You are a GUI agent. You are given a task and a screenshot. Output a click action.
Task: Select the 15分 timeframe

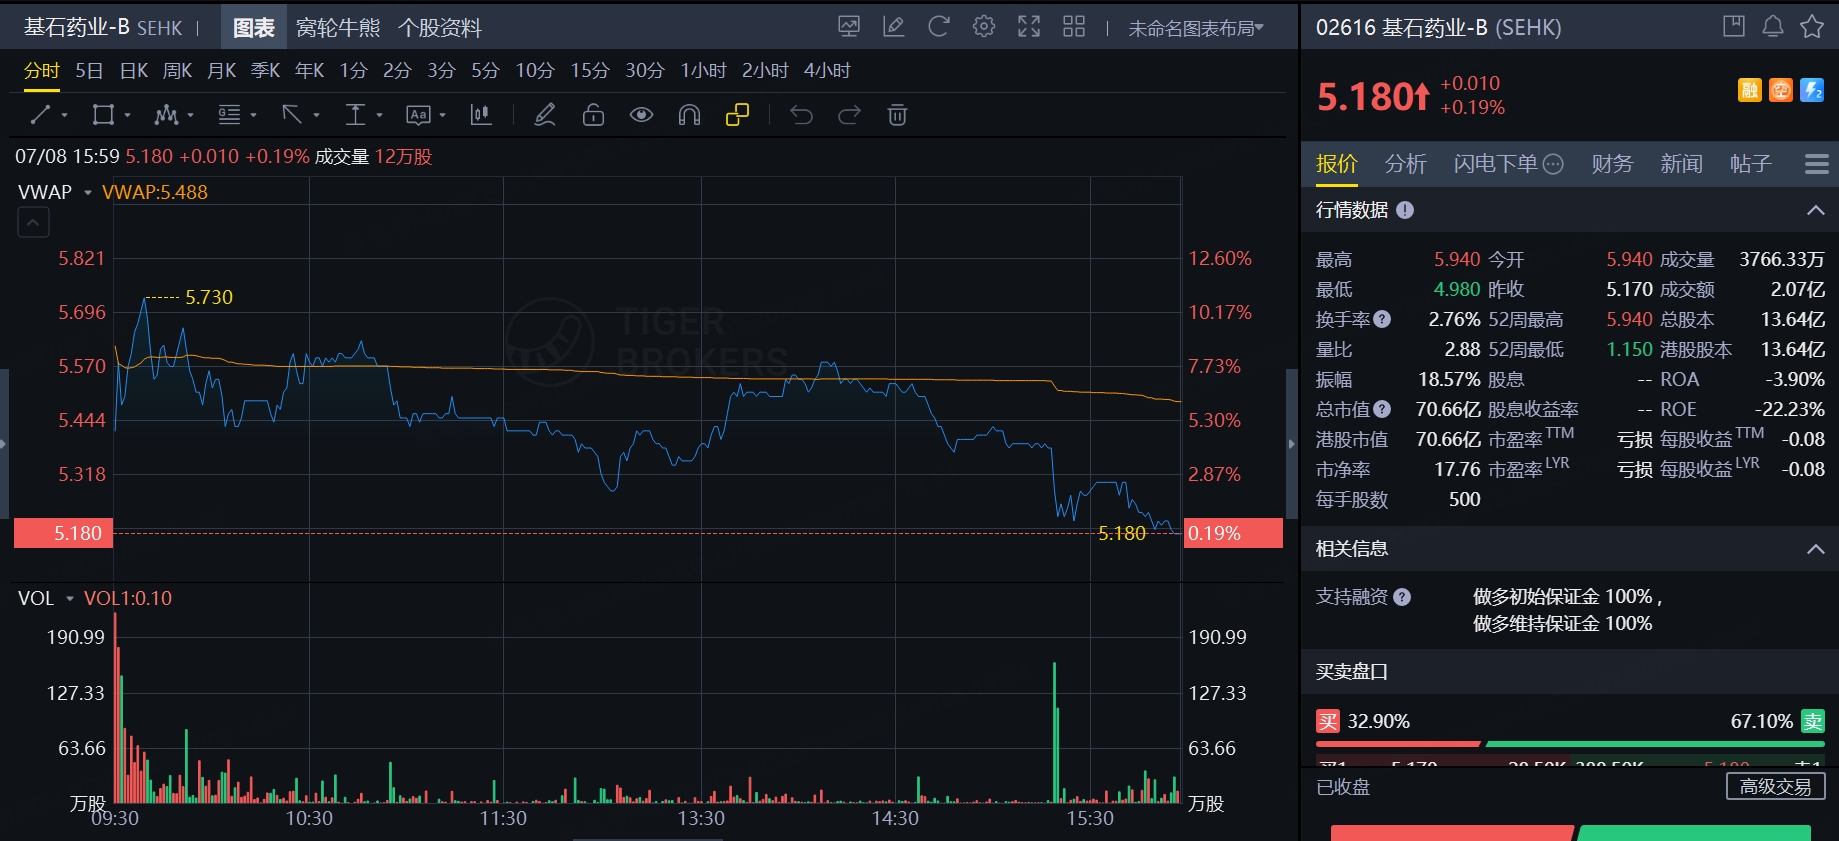[x=589, y=71]
